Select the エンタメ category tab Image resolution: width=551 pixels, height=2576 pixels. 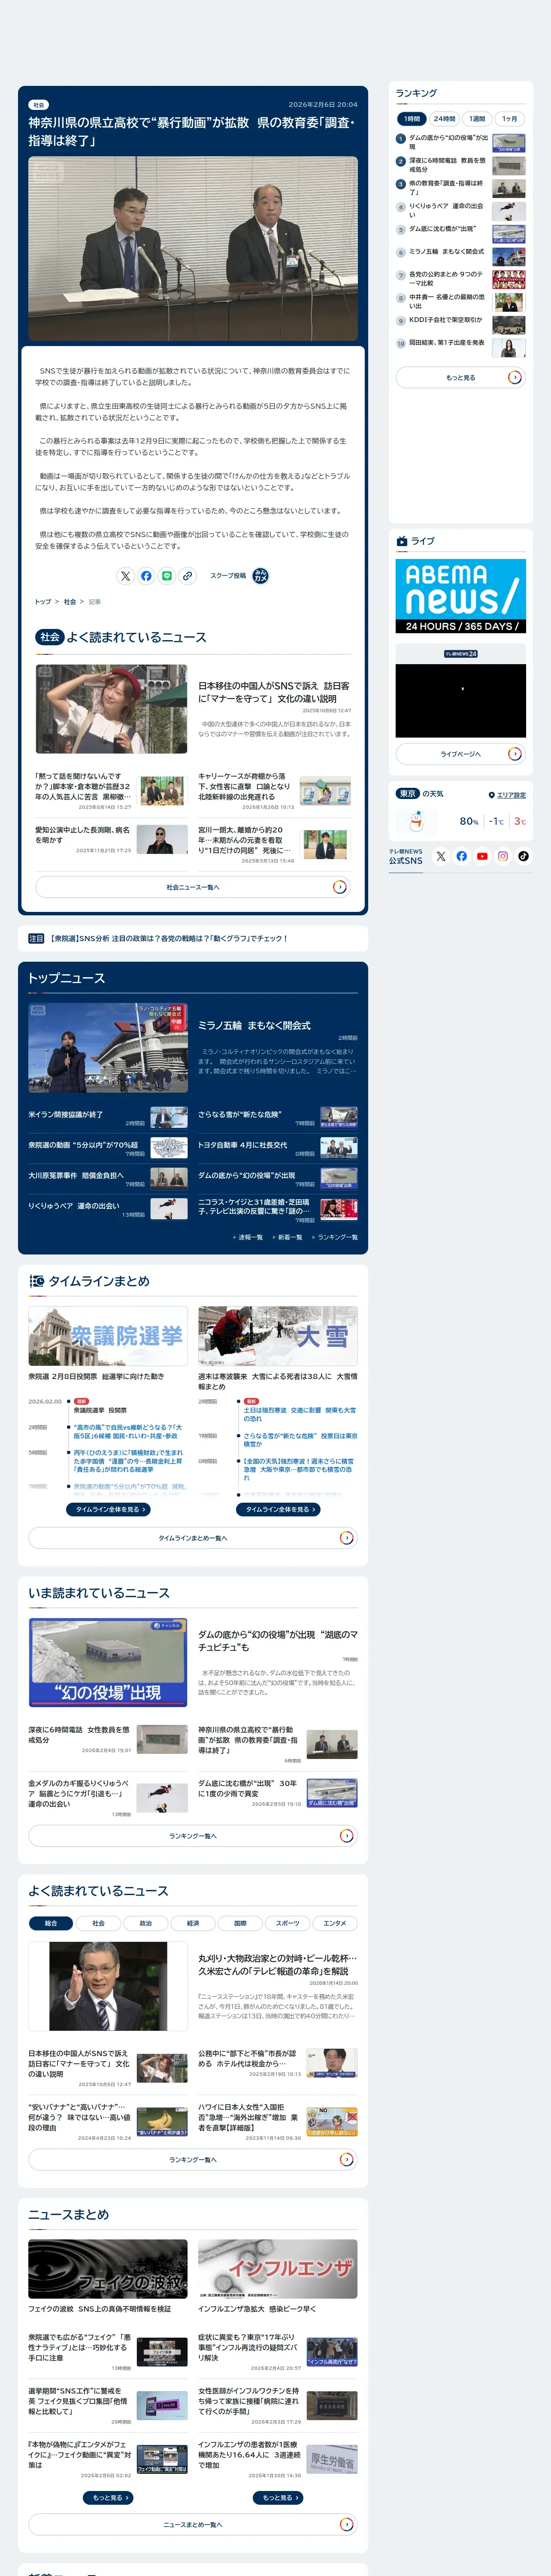click(x=335, y=1923)
